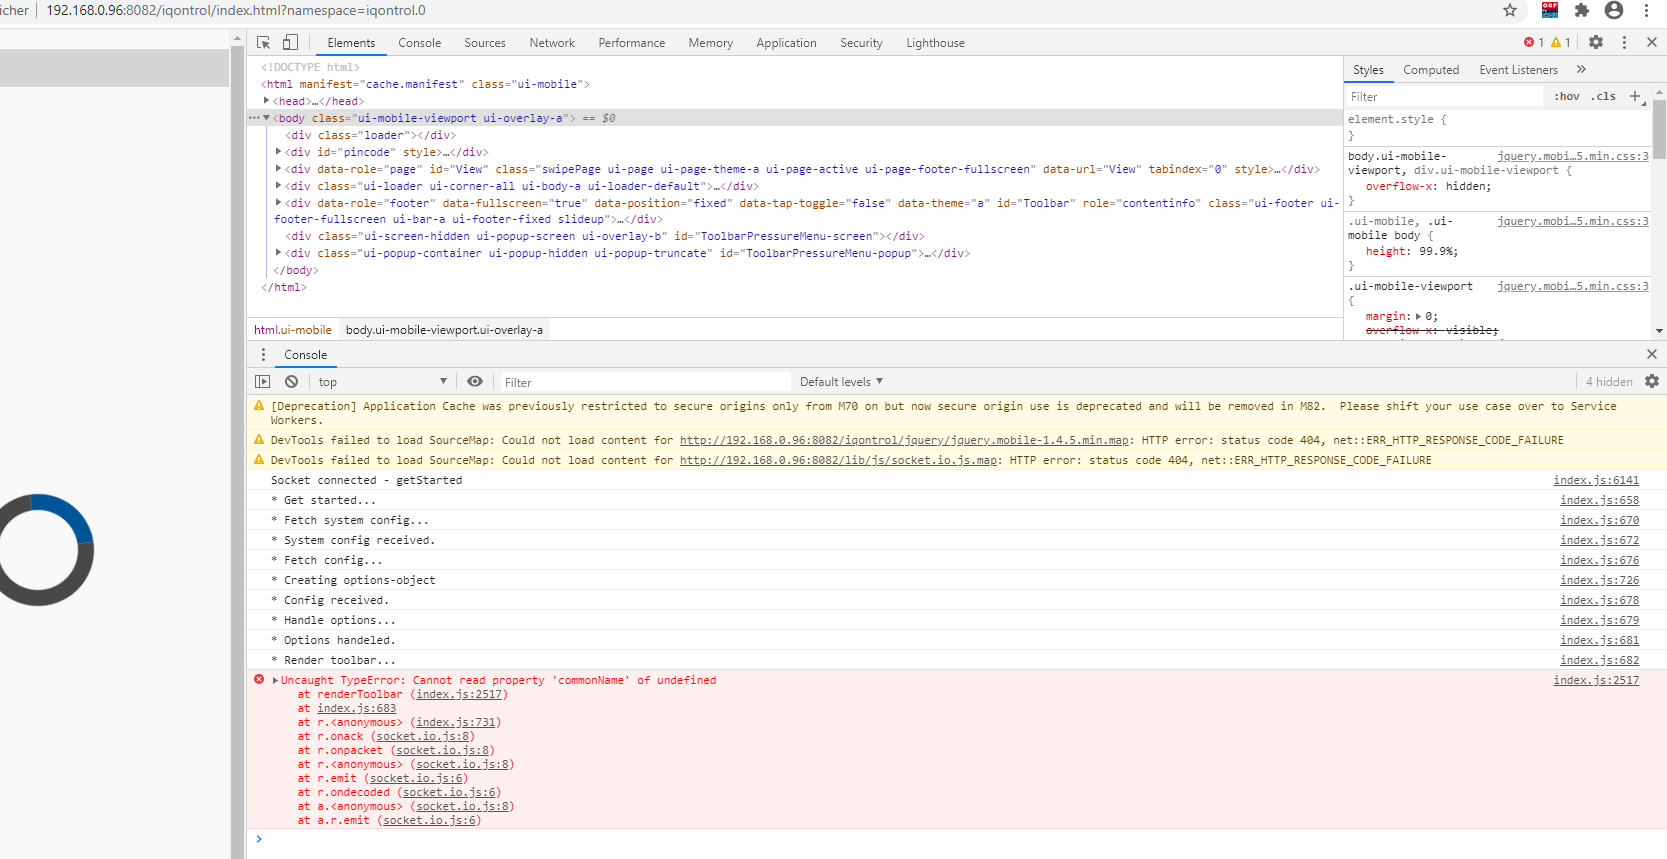
Task: Open the Sources tab
Action: pos(485,43)
